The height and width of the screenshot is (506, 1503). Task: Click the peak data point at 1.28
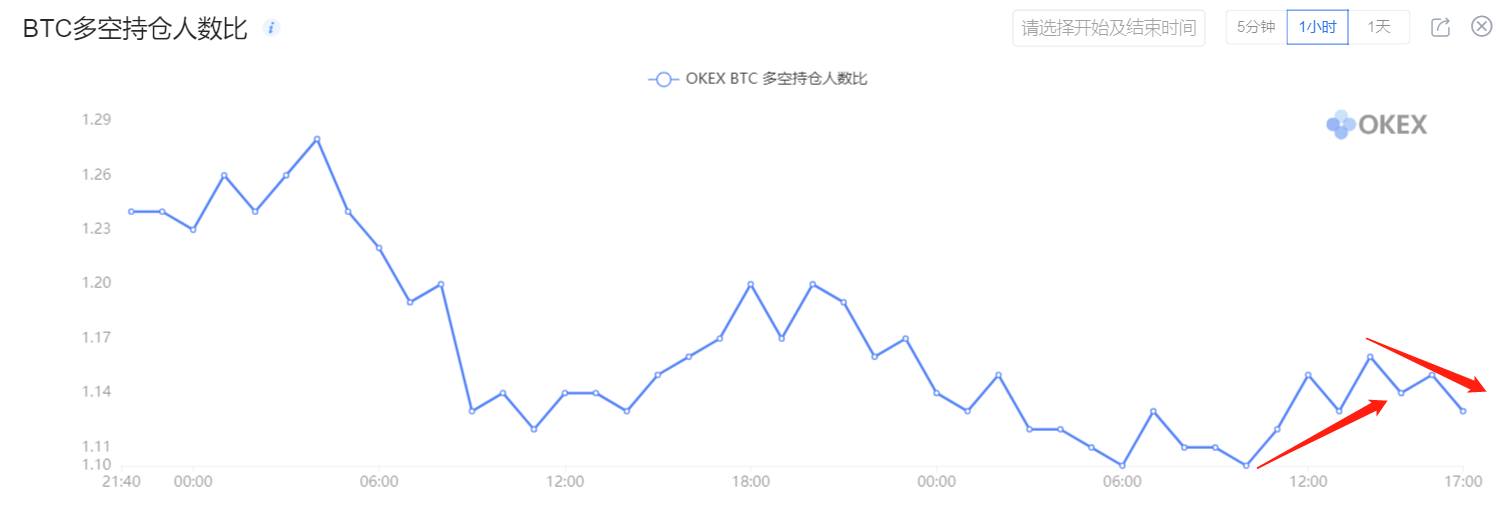point(317,139)
